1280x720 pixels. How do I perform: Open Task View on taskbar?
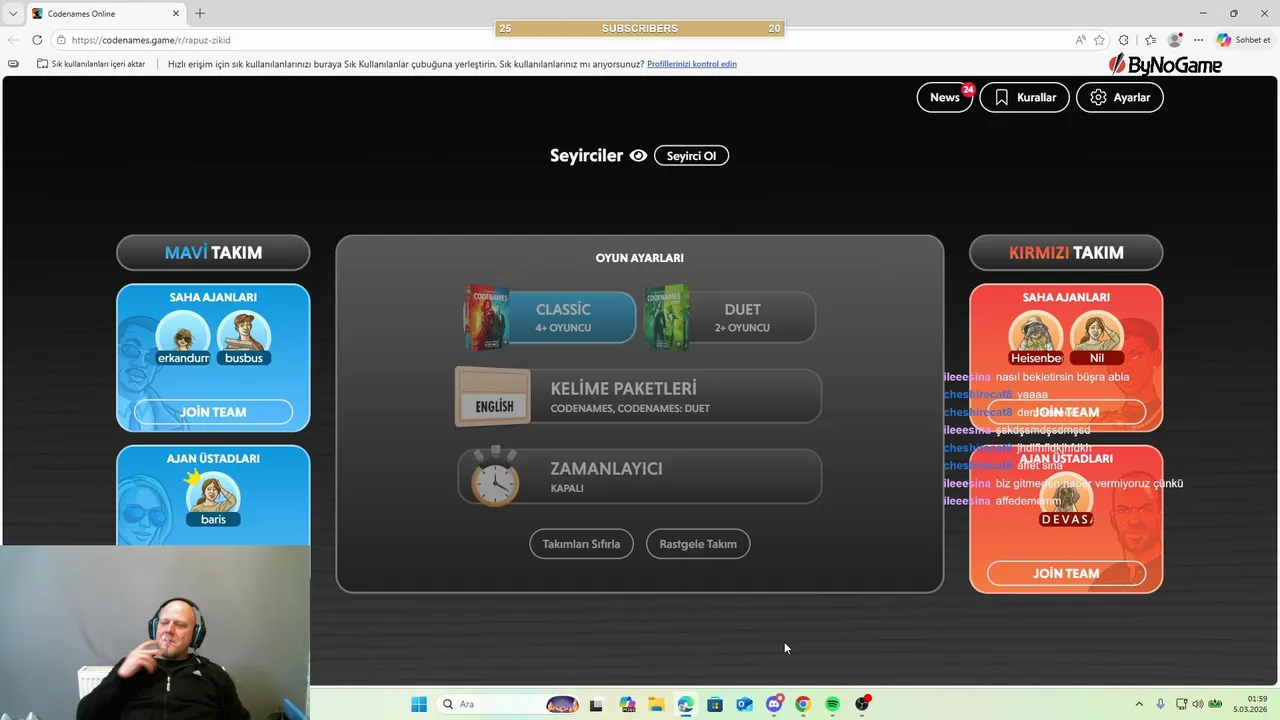(596, 704)
